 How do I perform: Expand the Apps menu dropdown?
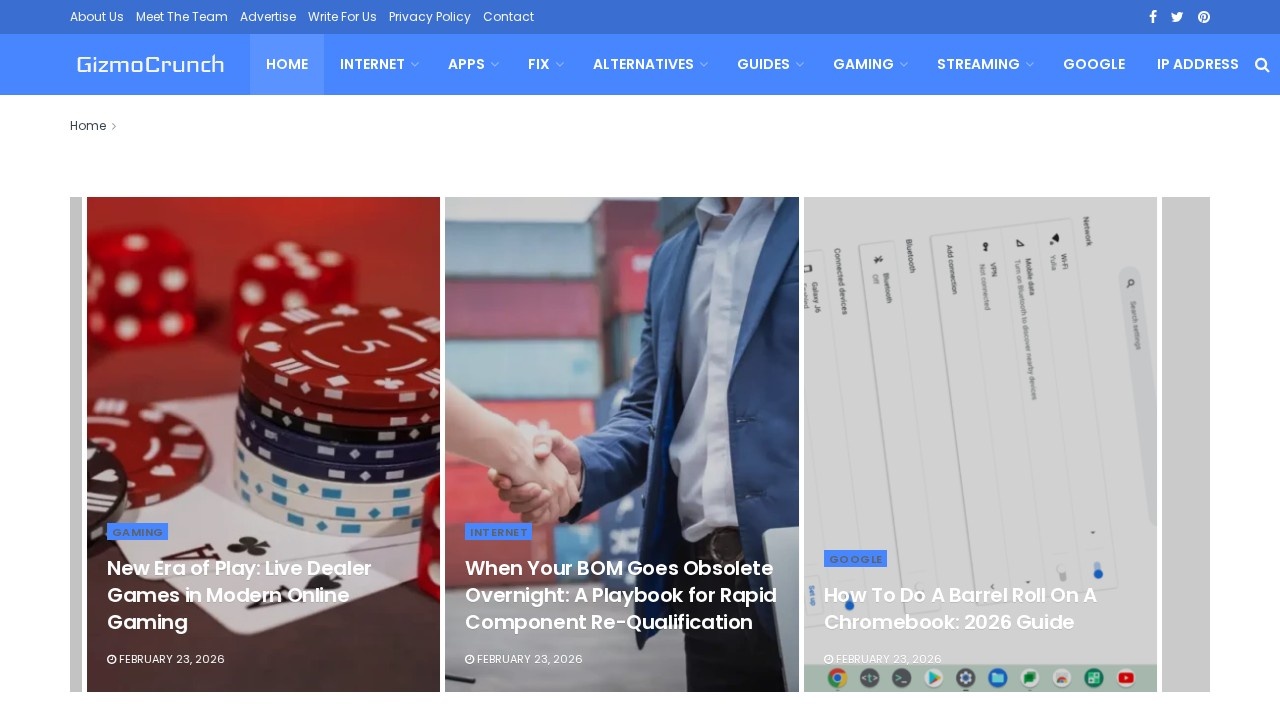[x=474, y=64]
